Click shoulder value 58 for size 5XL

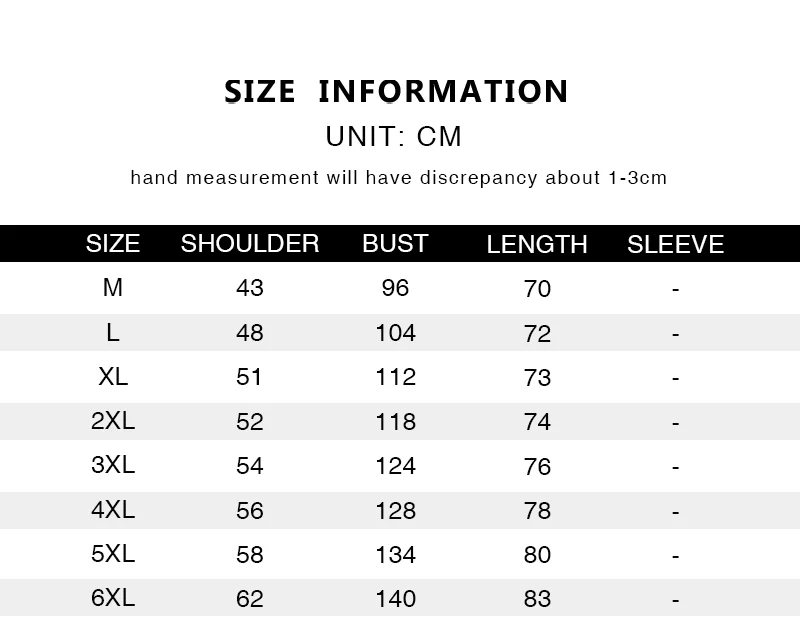(250, 554)
